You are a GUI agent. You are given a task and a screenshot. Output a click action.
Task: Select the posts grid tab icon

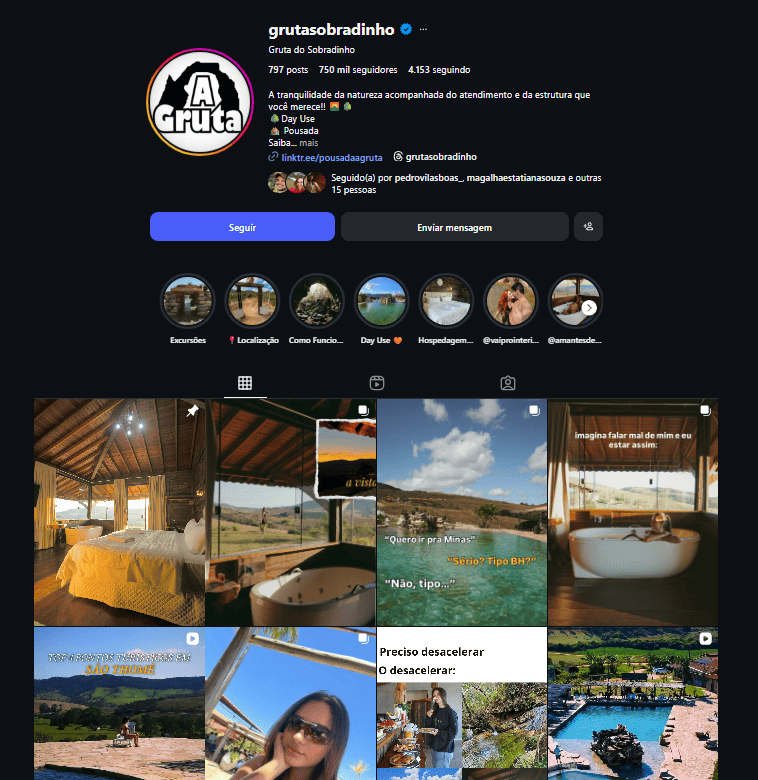245,383
